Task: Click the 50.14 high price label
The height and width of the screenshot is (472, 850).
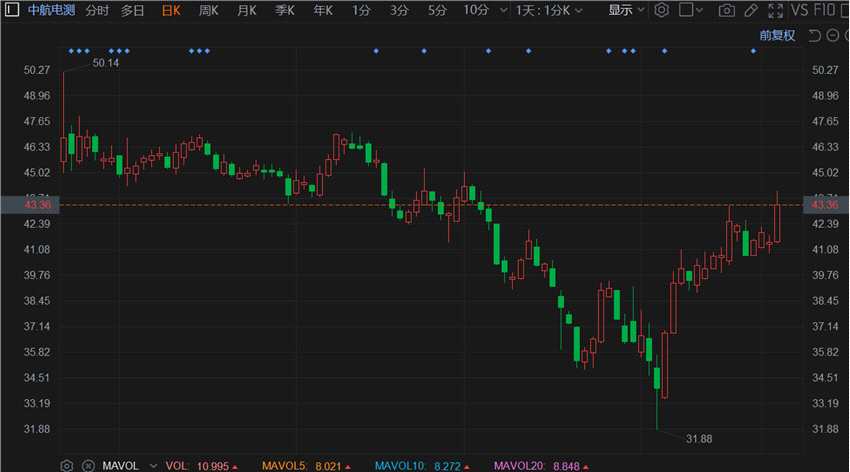Action: [106, 63]
